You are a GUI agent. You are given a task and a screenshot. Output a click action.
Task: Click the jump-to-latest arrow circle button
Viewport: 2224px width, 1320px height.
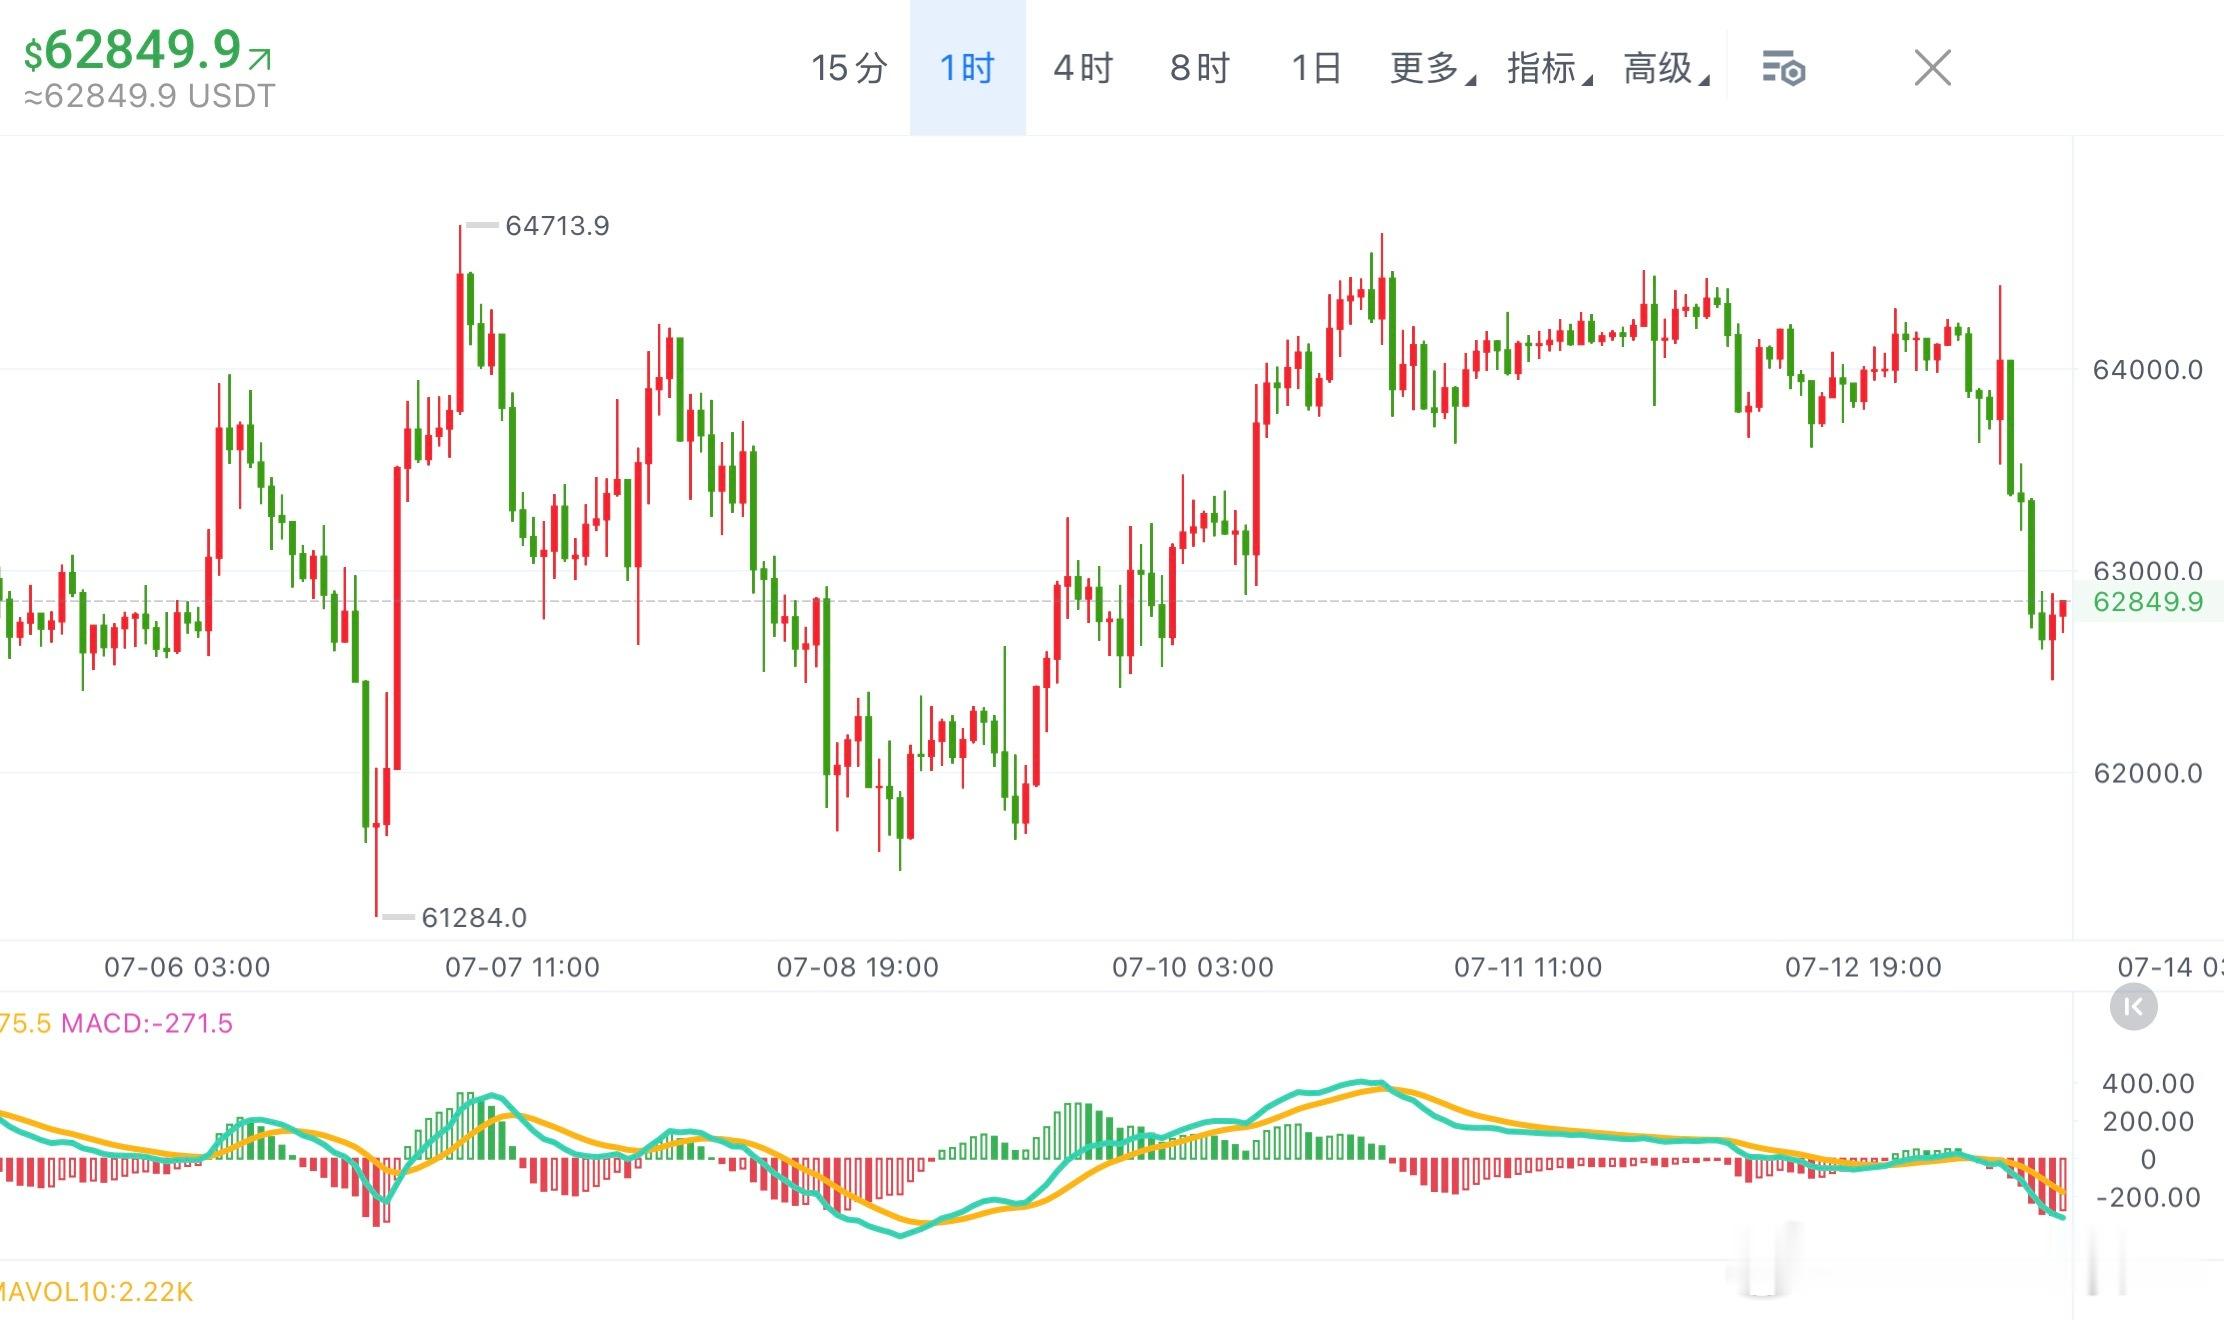click(2133, 1007)
